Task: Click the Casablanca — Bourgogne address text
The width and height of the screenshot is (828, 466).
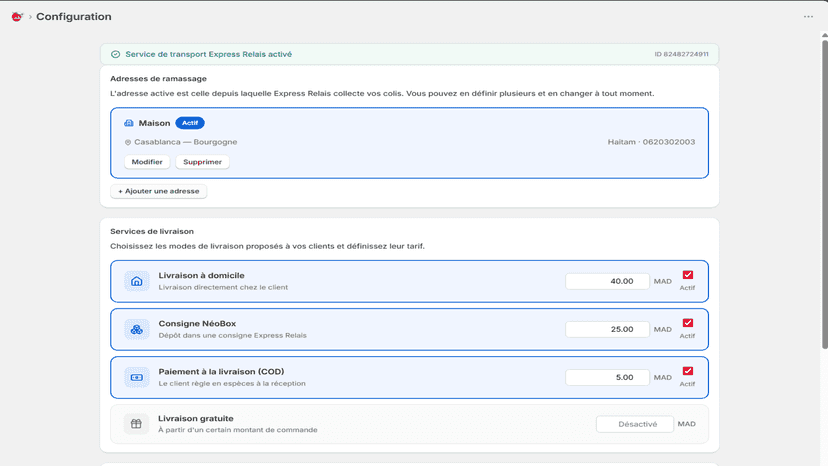Action: (x=185, y=142)
